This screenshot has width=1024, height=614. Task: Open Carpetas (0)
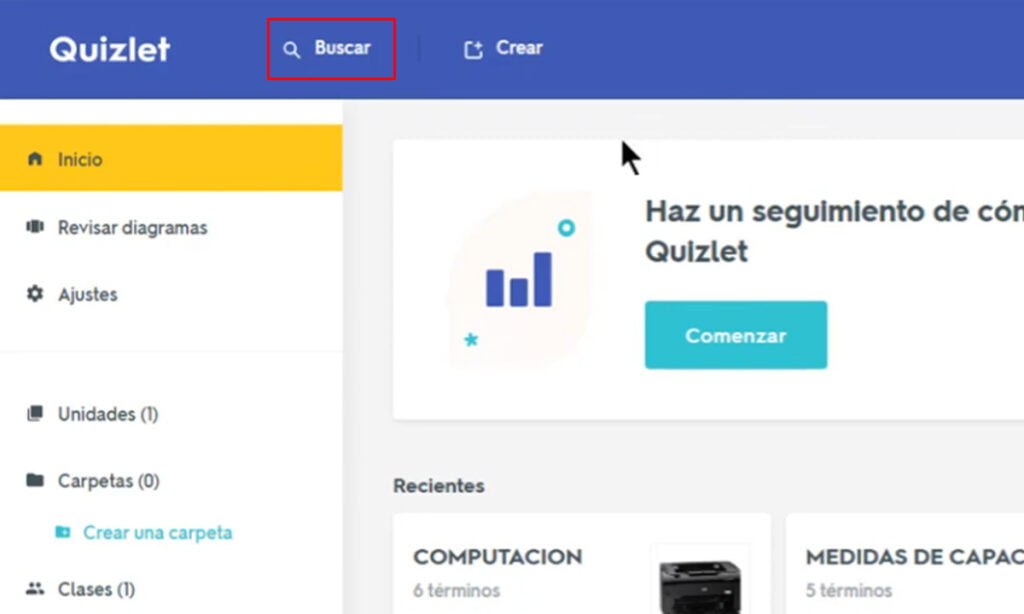pos(109,481)
